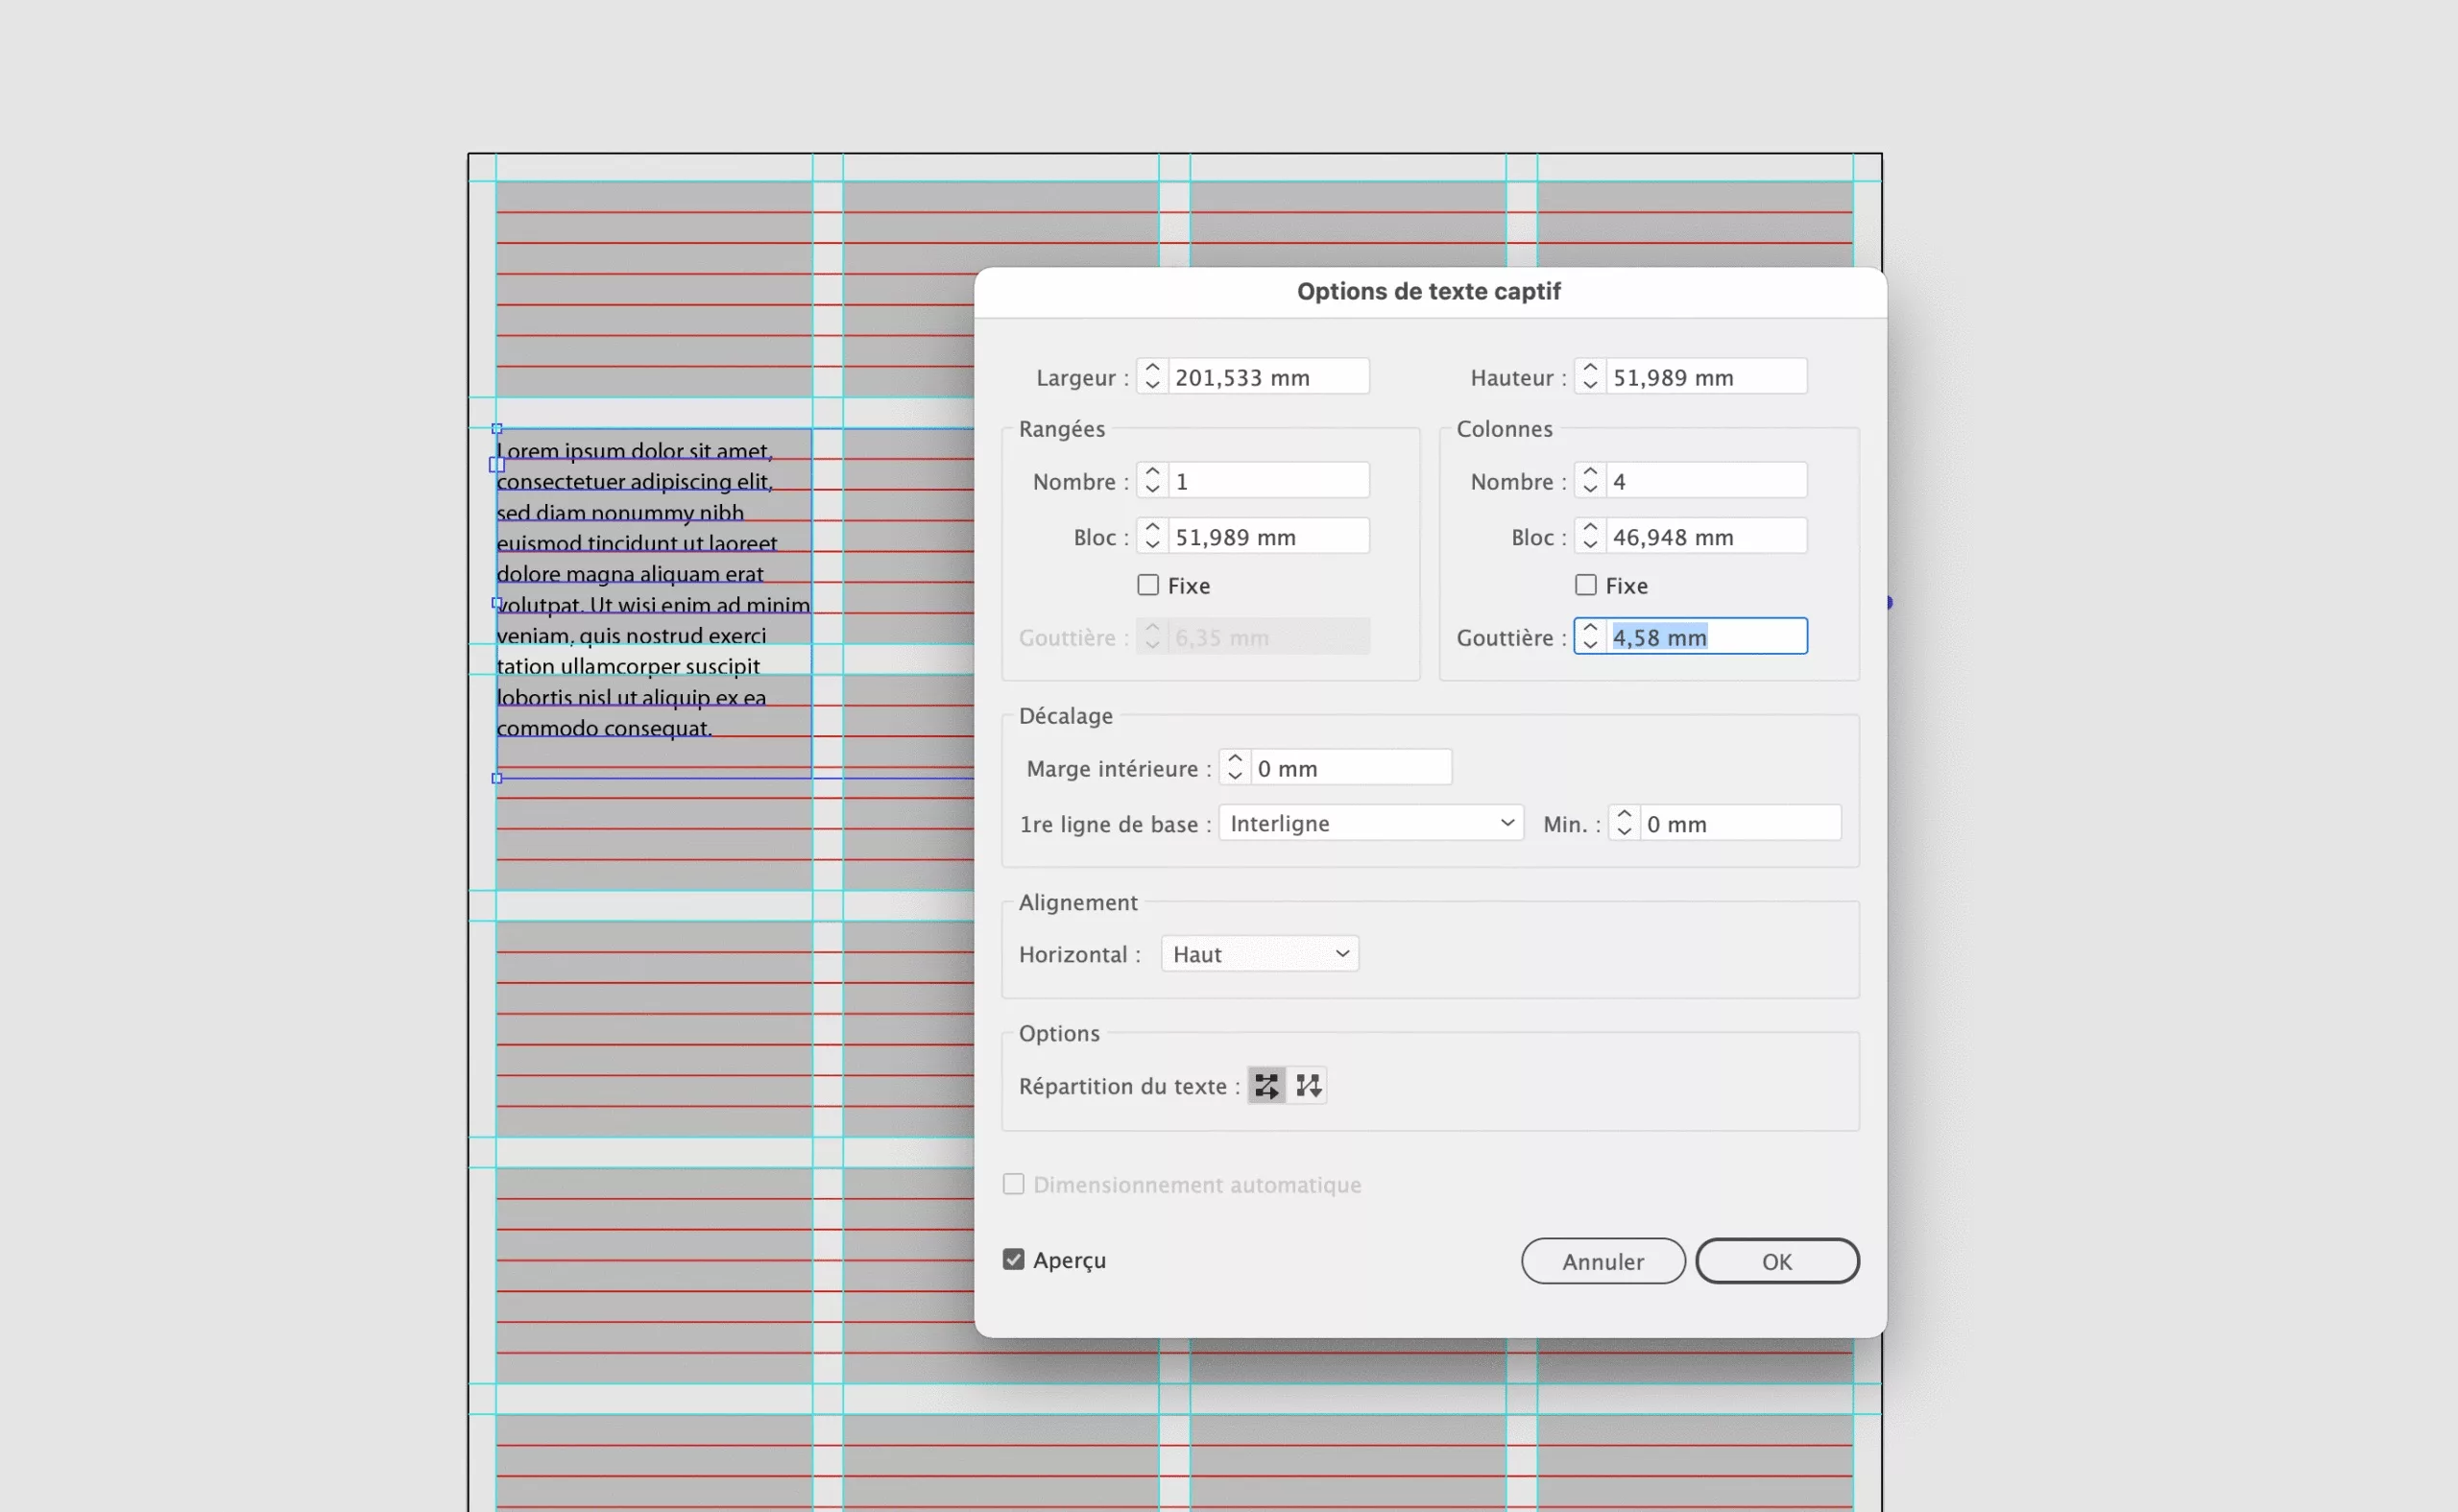Click the Colonnes Bloc input field
2458x1512 pixels.
point(1705,537)
